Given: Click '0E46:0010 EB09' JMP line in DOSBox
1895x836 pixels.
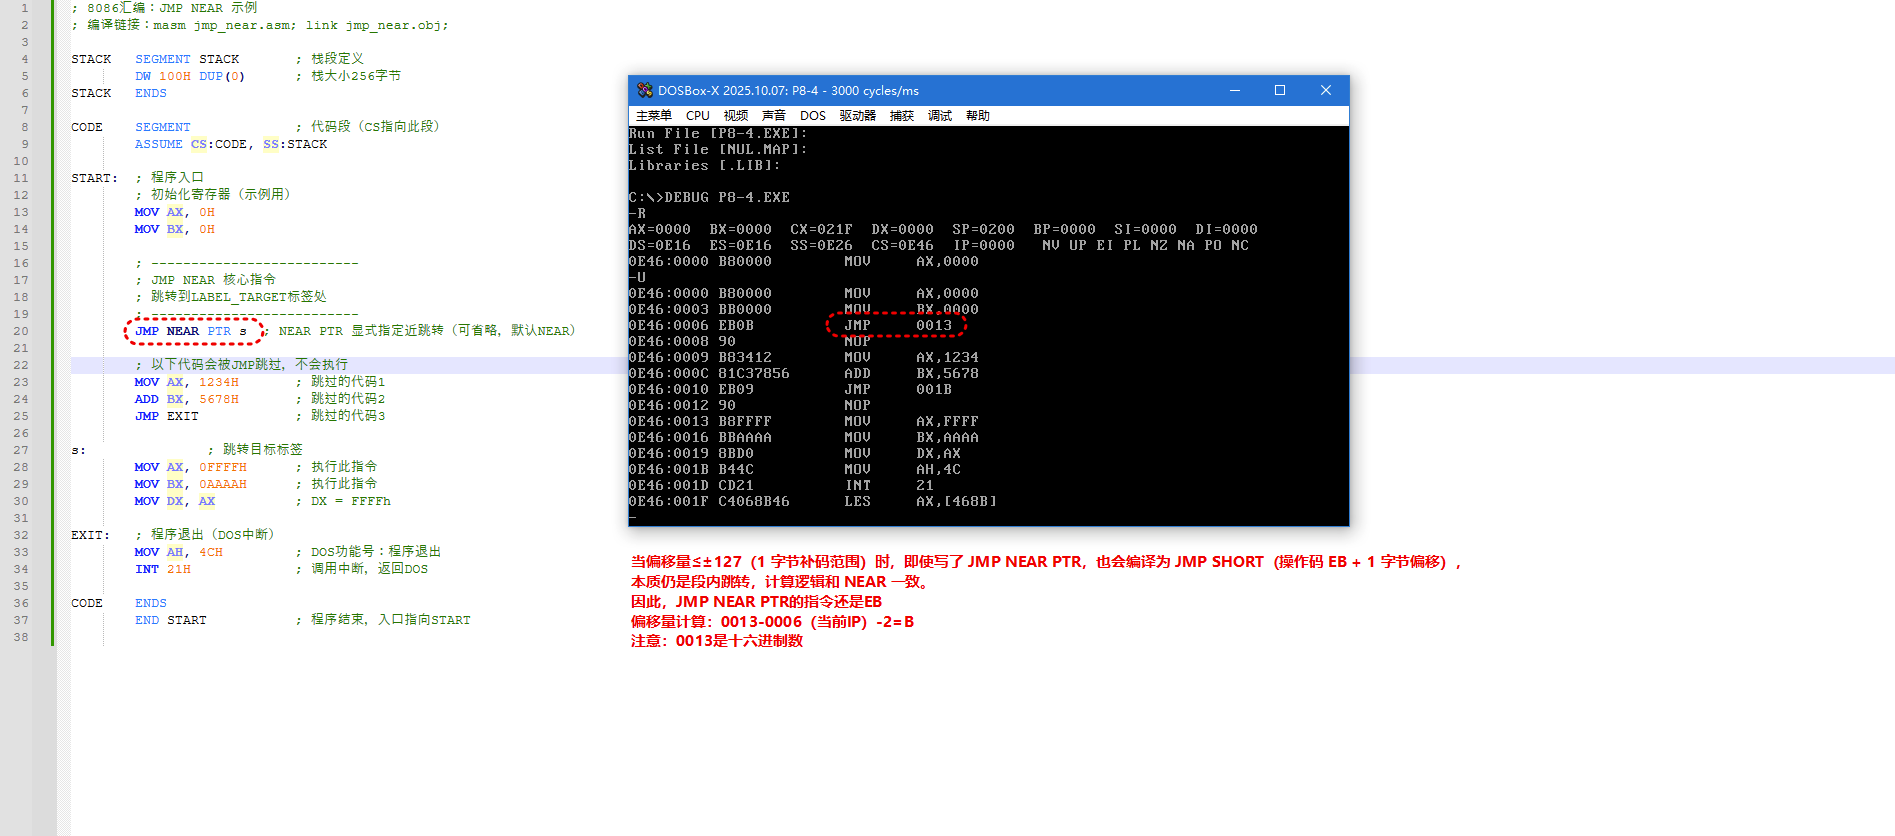Looking at the screenshot, I should pos(790,390).
